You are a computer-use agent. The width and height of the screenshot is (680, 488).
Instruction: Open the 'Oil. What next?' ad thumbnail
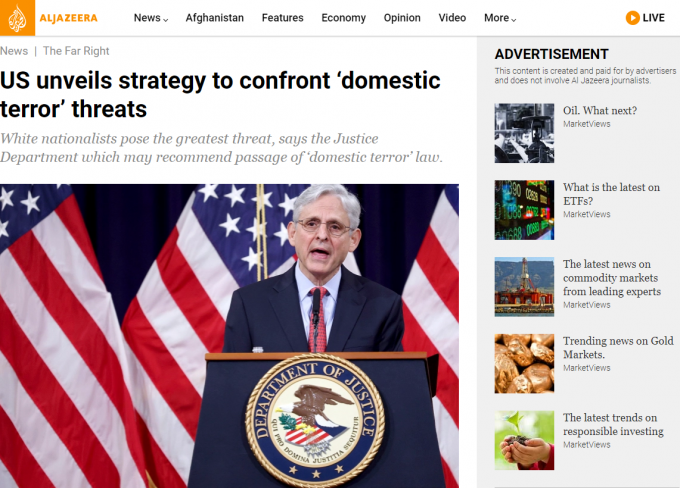click(524, 133)
